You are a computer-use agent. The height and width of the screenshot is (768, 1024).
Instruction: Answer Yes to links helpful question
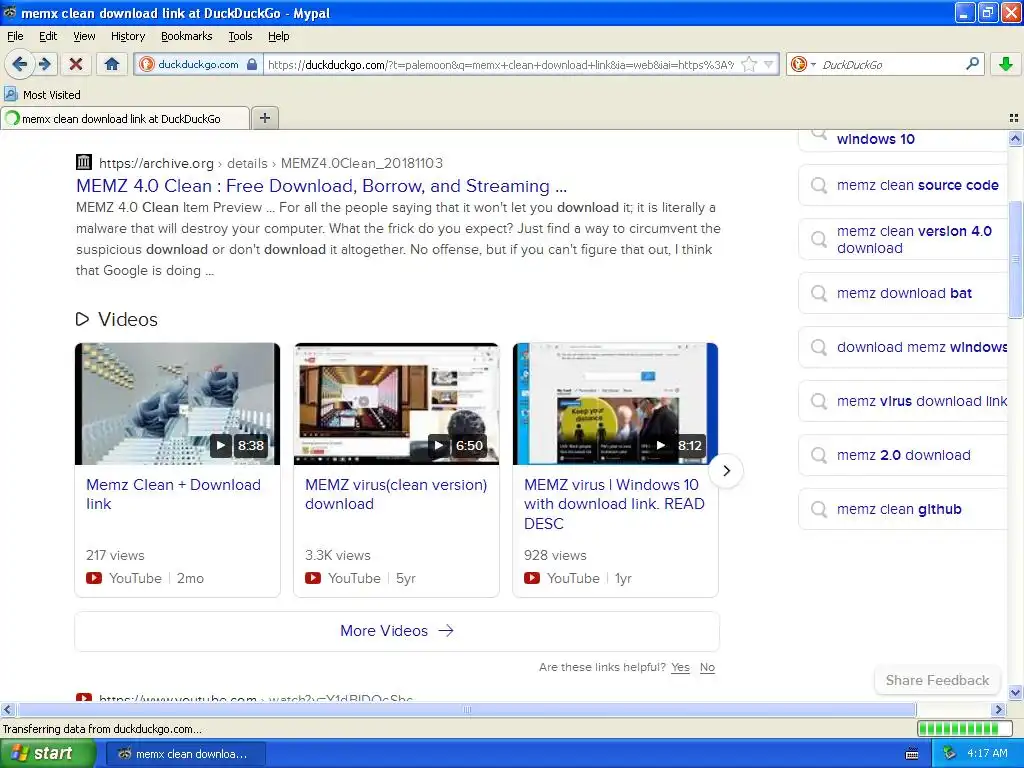(680, 667)
